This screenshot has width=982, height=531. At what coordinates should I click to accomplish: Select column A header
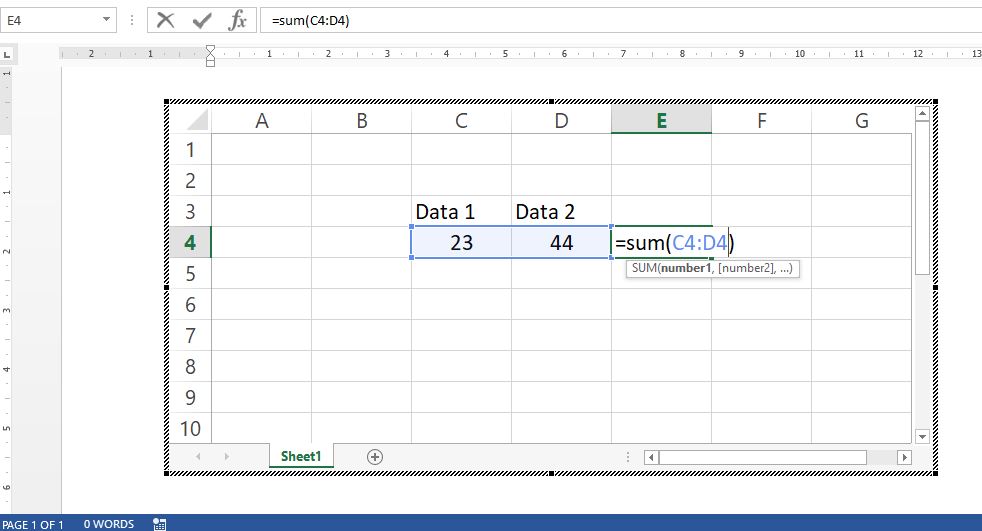pyautogui.click(x=262, y=120)
